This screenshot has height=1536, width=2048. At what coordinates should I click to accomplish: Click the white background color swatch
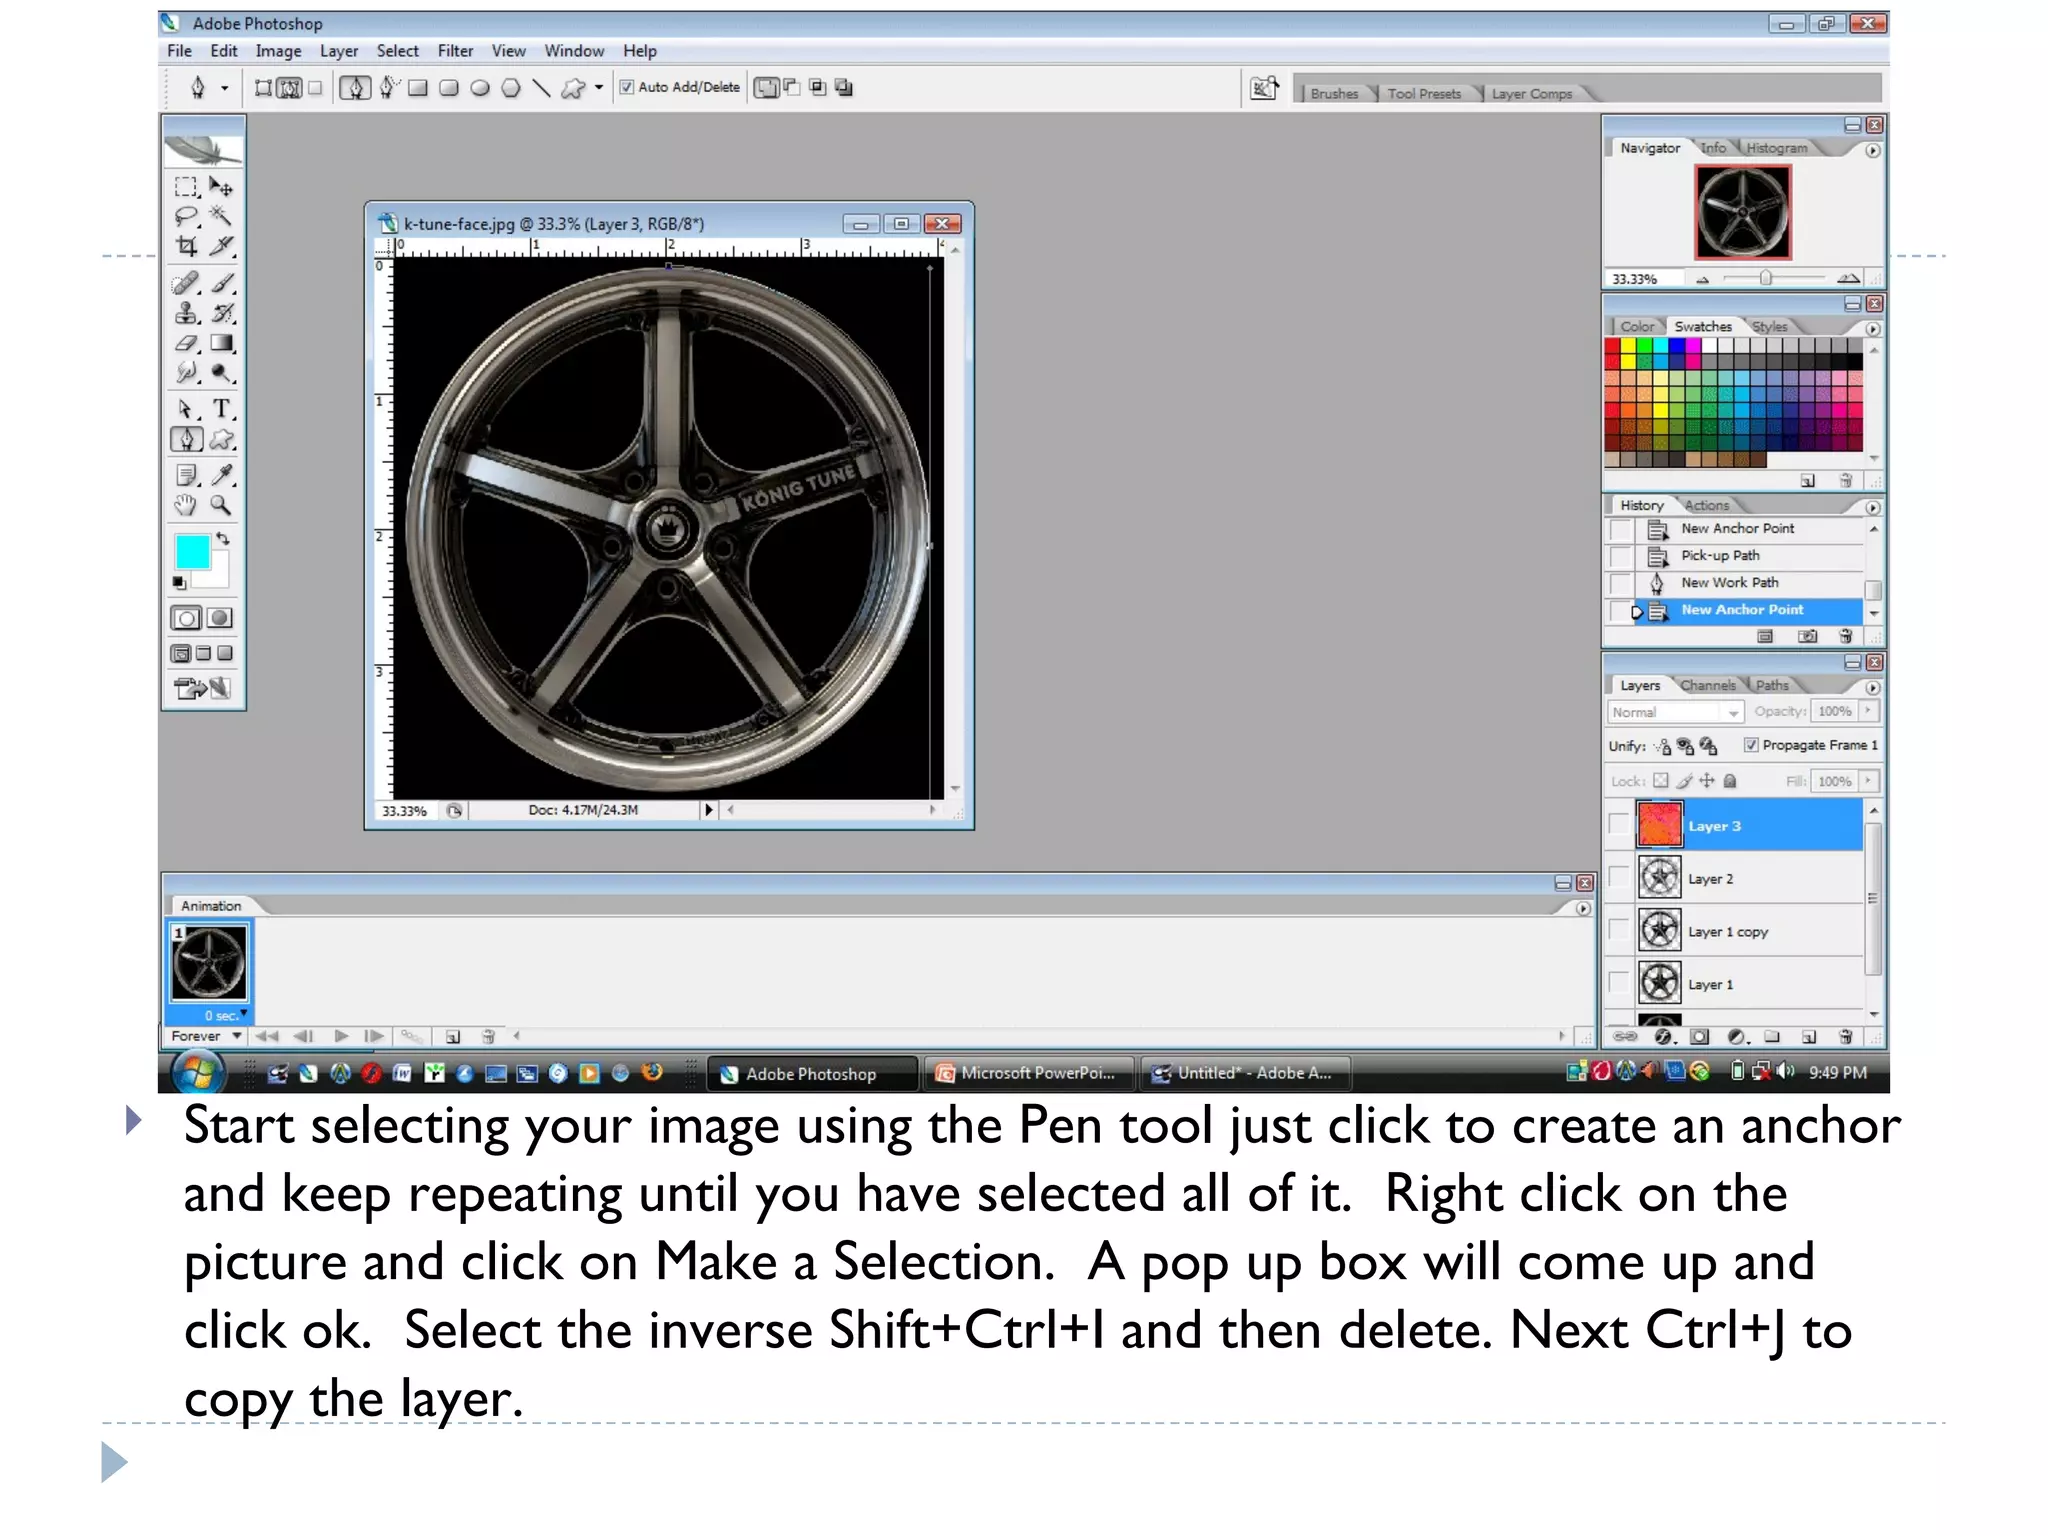[217, 576]
